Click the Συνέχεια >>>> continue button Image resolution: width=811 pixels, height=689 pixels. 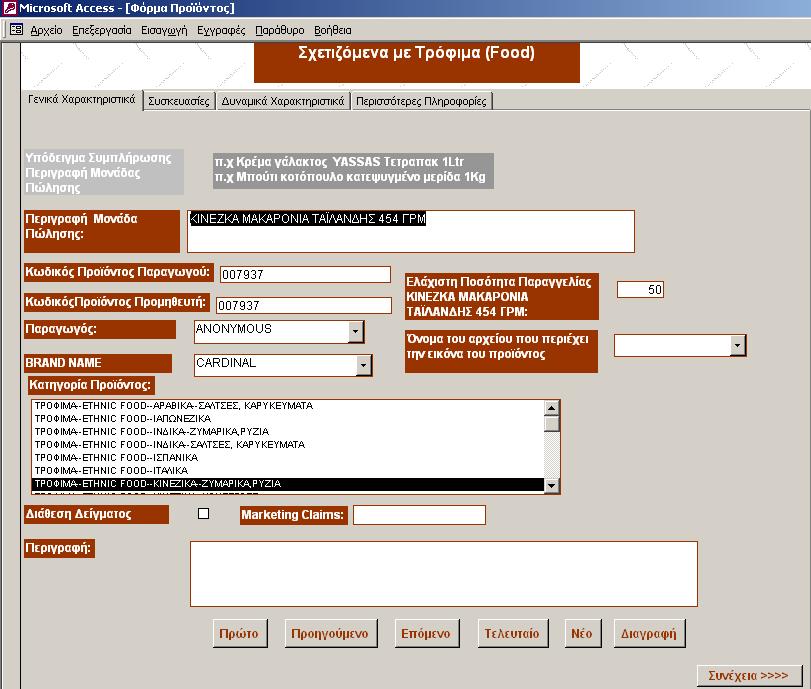(749, 676)
